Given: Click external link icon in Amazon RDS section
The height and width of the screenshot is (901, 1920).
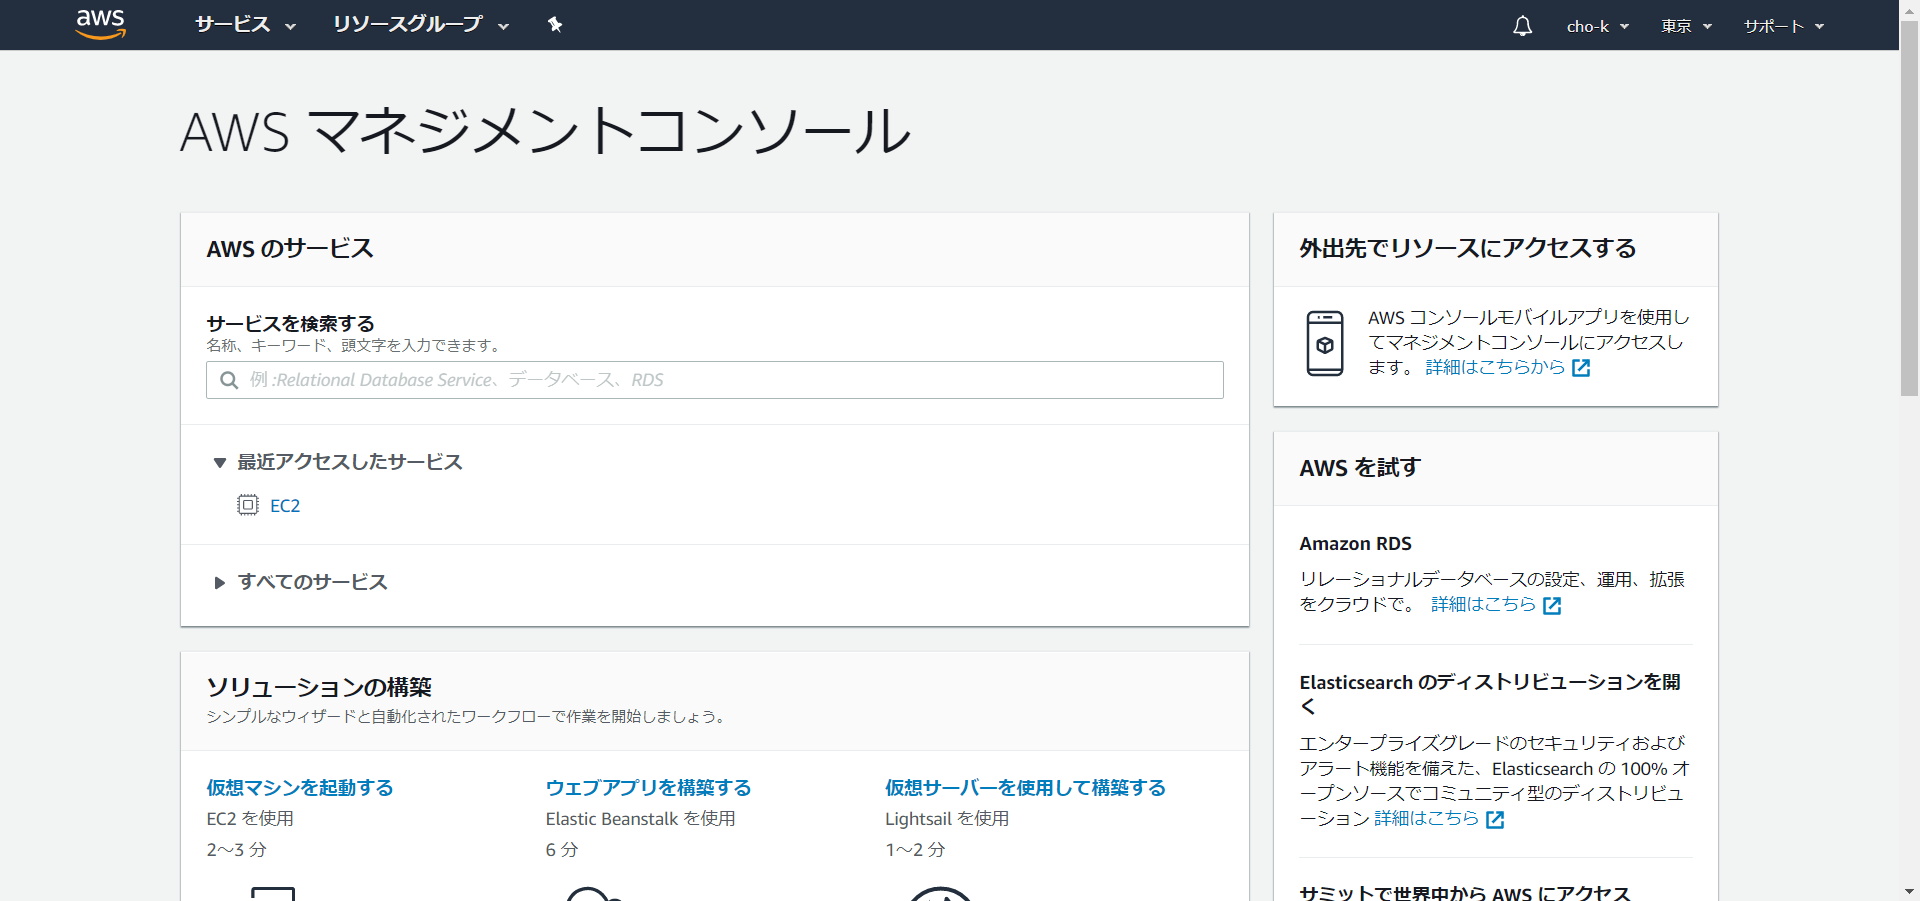Looking at the screenshot, I should pyautogui.click(x=1552, y=606).
